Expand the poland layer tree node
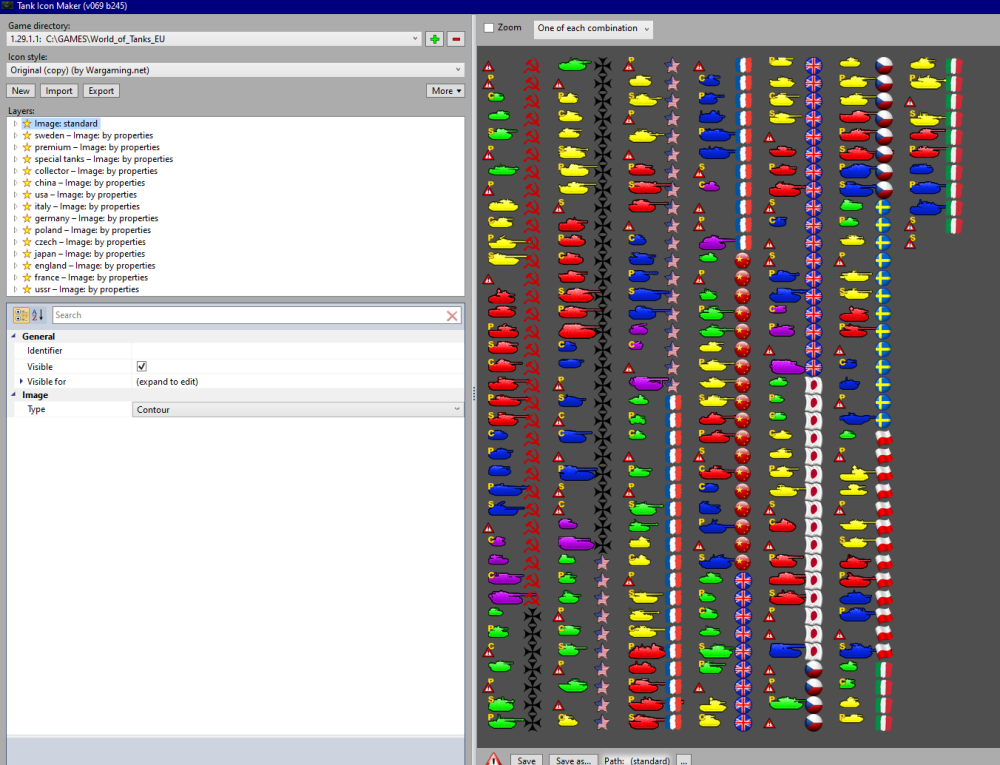Screen dimensions: 1000x765 click(15, 230)
